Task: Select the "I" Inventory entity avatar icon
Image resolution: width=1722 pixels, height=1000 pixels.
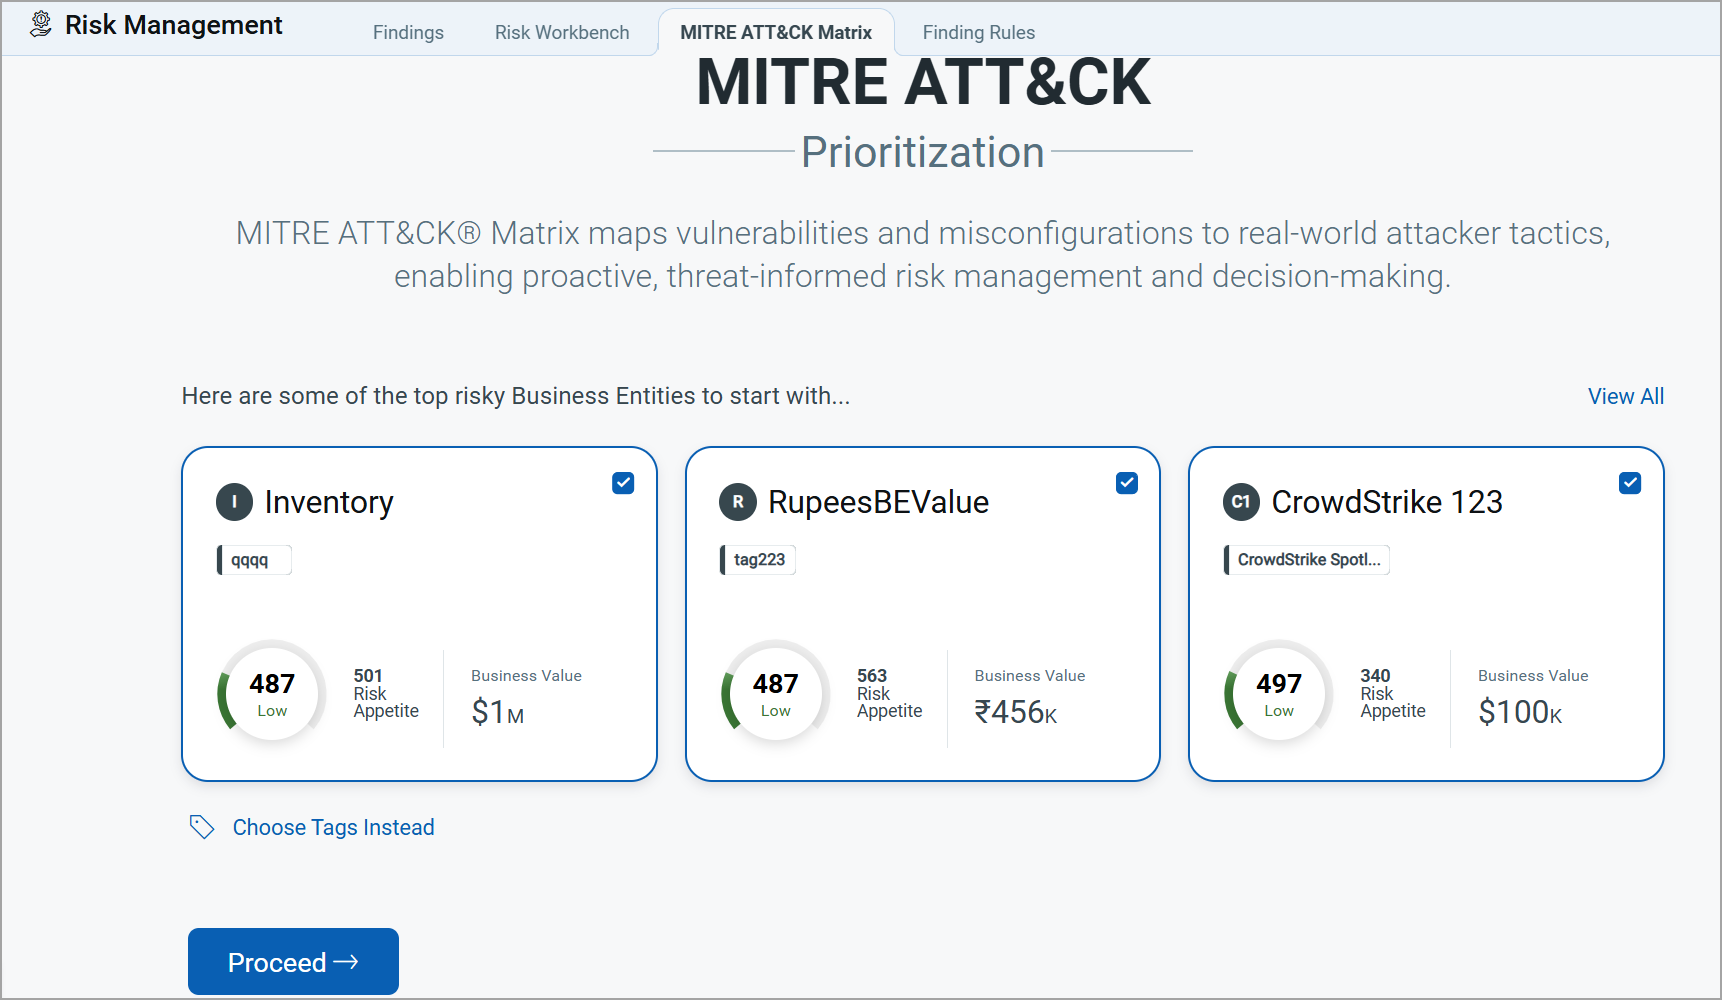Action: pos(234,502)
